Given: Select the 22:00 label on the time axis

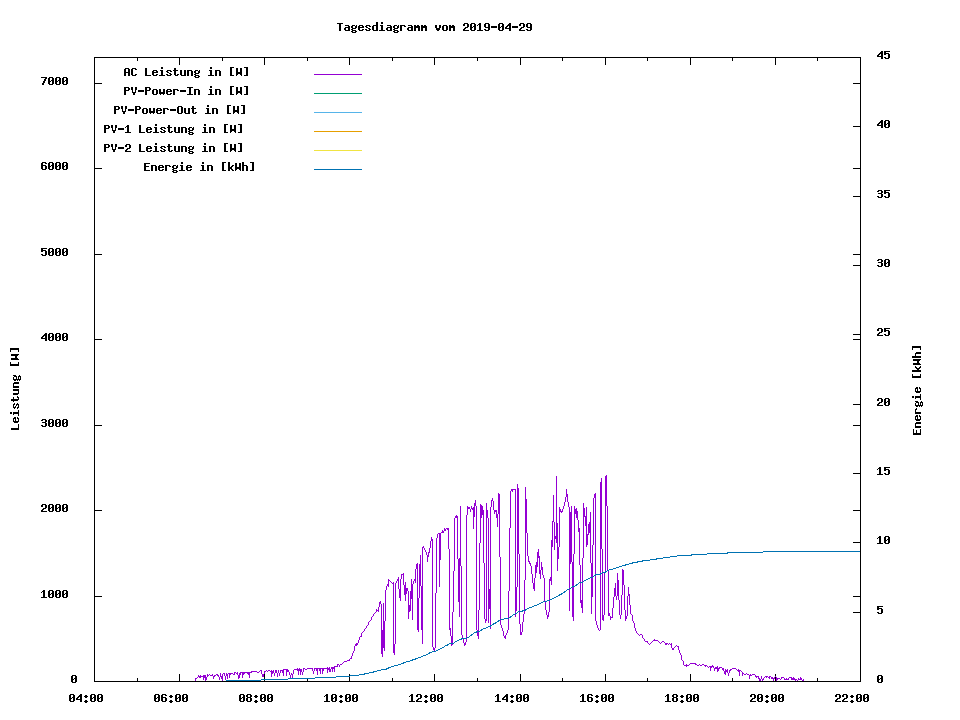Looking at the screenshot, I should (x=852, y=698).
